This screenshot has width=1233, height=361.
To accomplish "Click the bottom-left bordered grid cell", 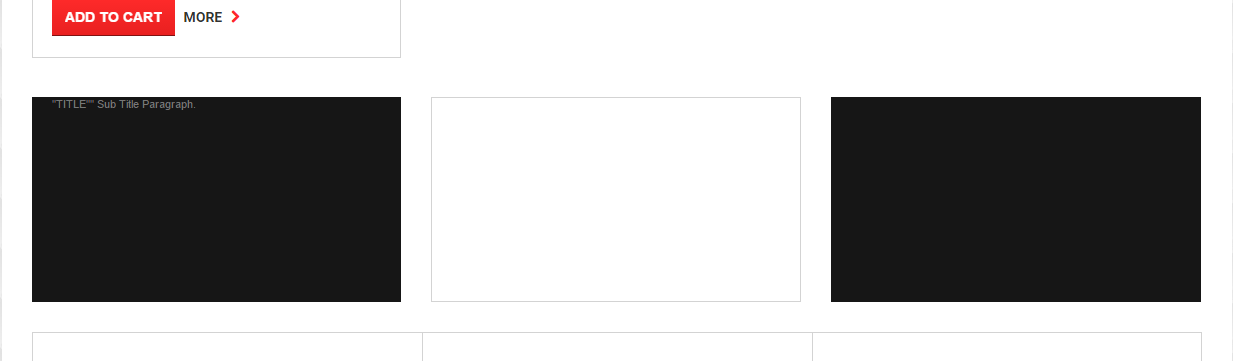I will (228, 347).
